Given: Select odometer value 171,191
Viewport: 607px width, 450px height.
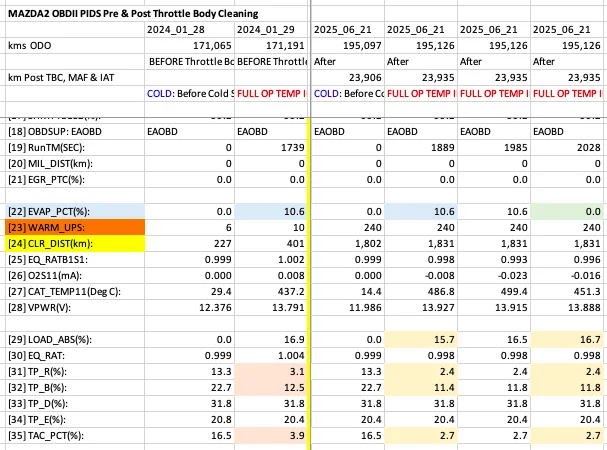Looking at the screenshot, I should [x=271, y=46].
